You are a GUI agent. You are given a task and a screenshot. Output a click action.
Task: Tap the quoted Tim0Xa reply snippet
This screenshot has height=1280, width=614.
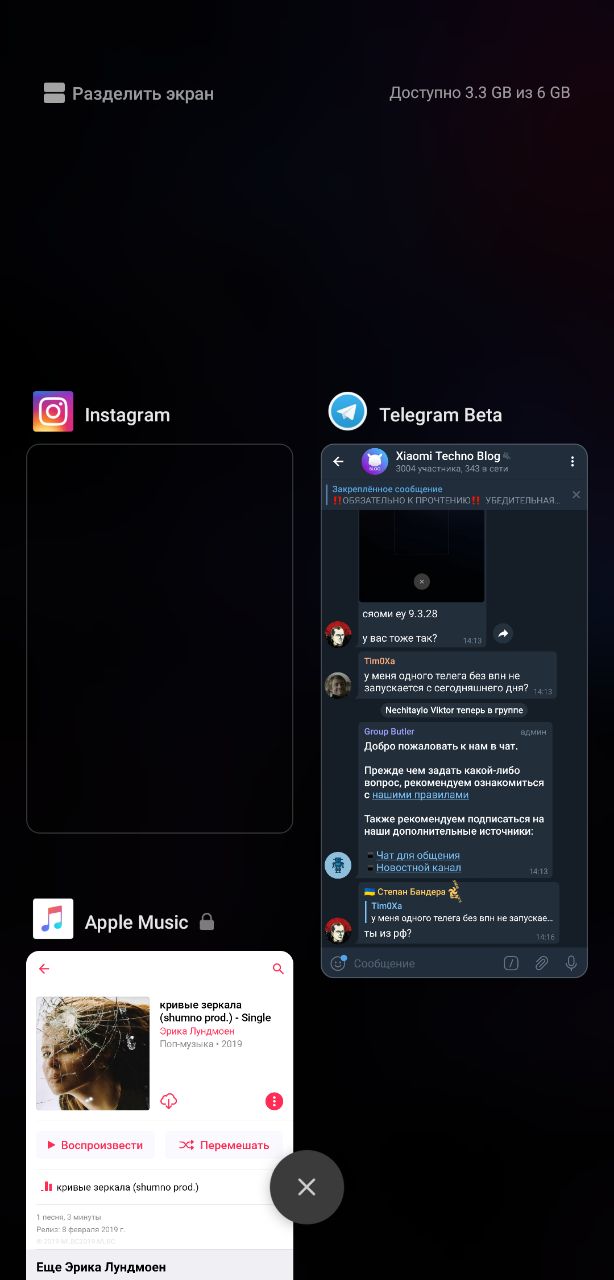point(459,912)
